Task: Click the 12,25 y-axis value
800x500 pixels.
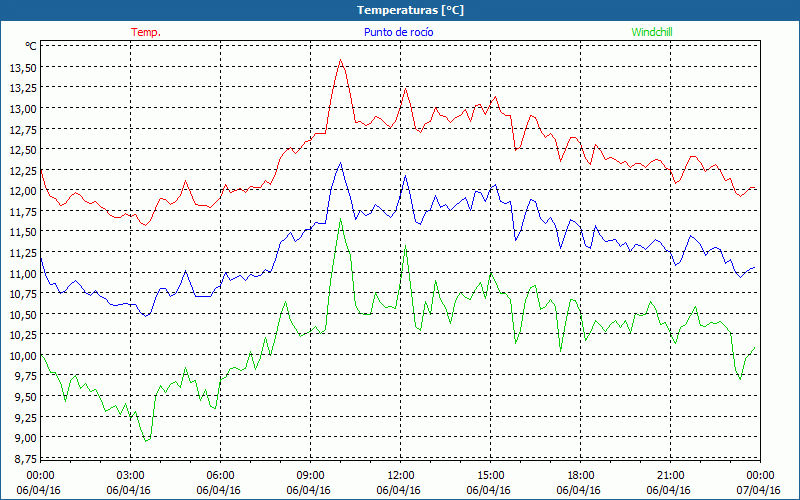Action: [22, 170]
